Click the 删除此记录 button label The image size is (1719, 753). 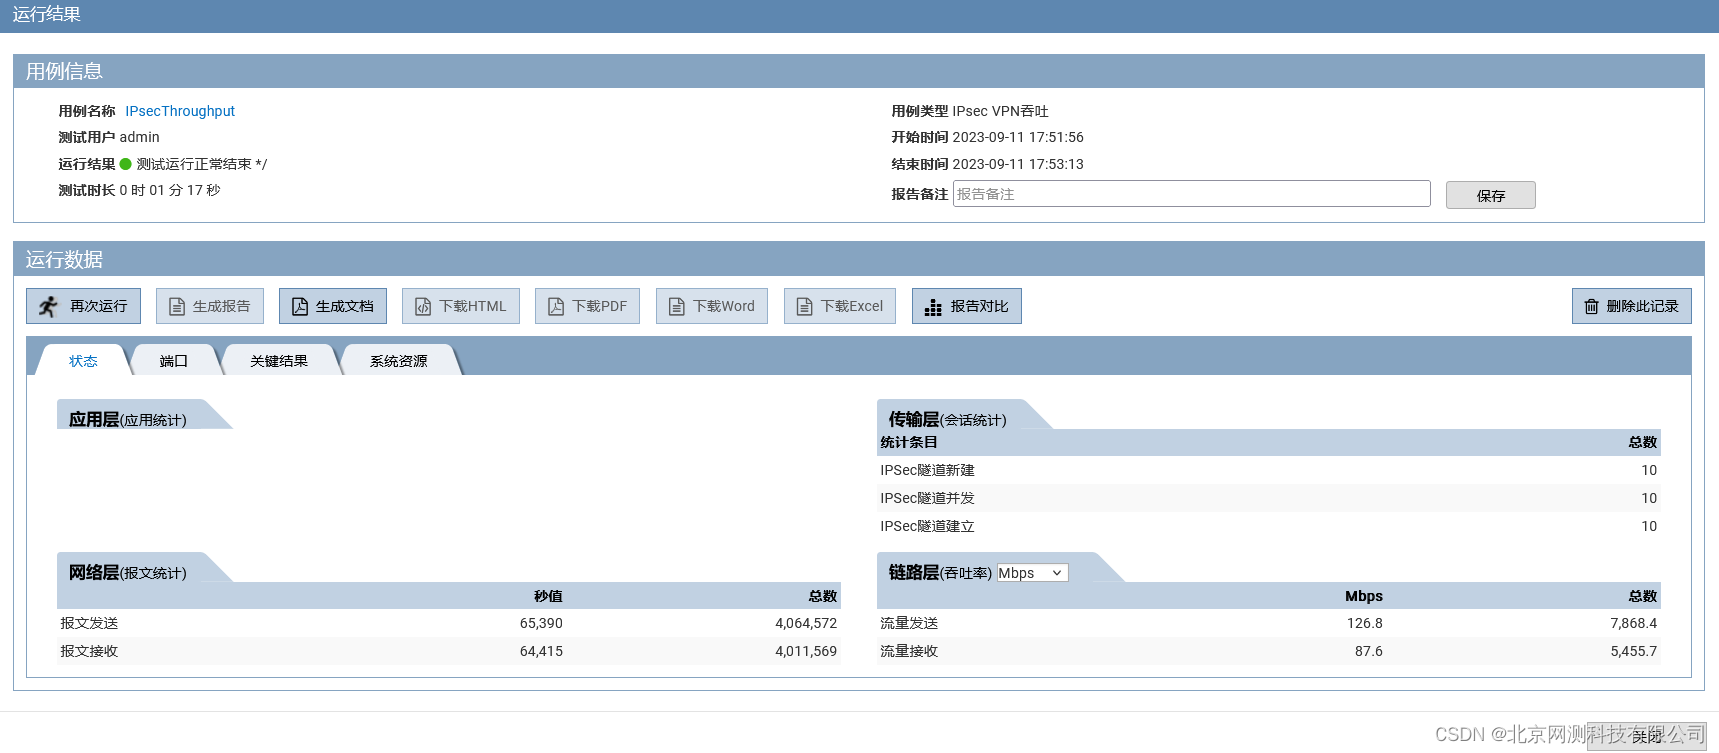coord(1643,306)
